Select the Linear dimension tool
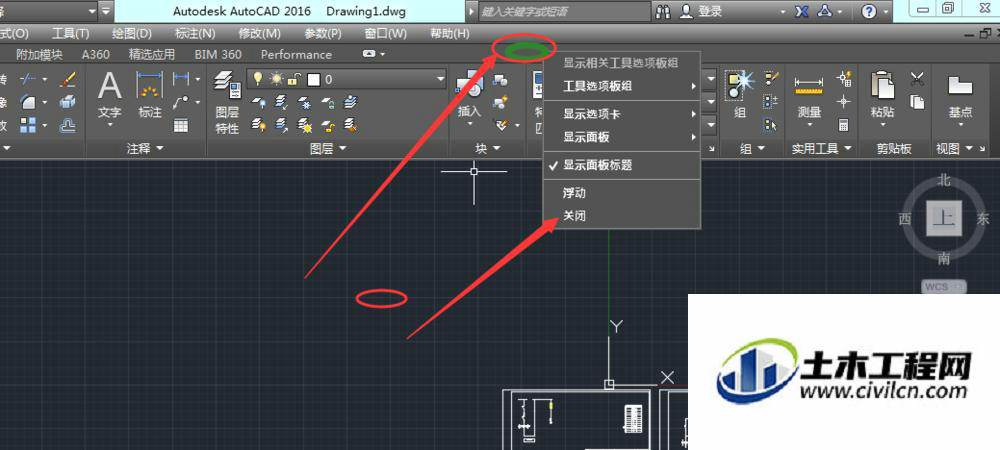The width and height of the screenshot is (1000, 450). pos(182,79)
